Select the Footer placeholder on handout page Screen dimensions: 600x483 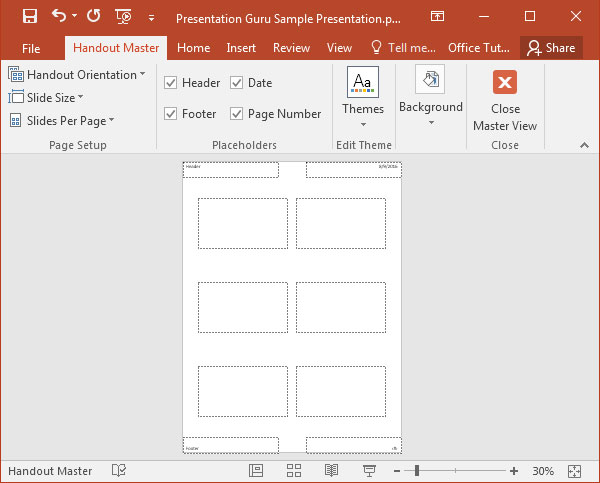(x=231, y=445)
